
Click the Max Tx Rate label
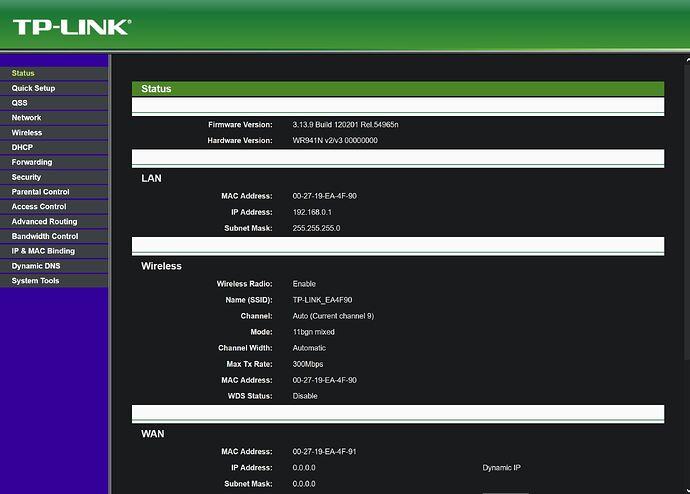coord(250,364)
